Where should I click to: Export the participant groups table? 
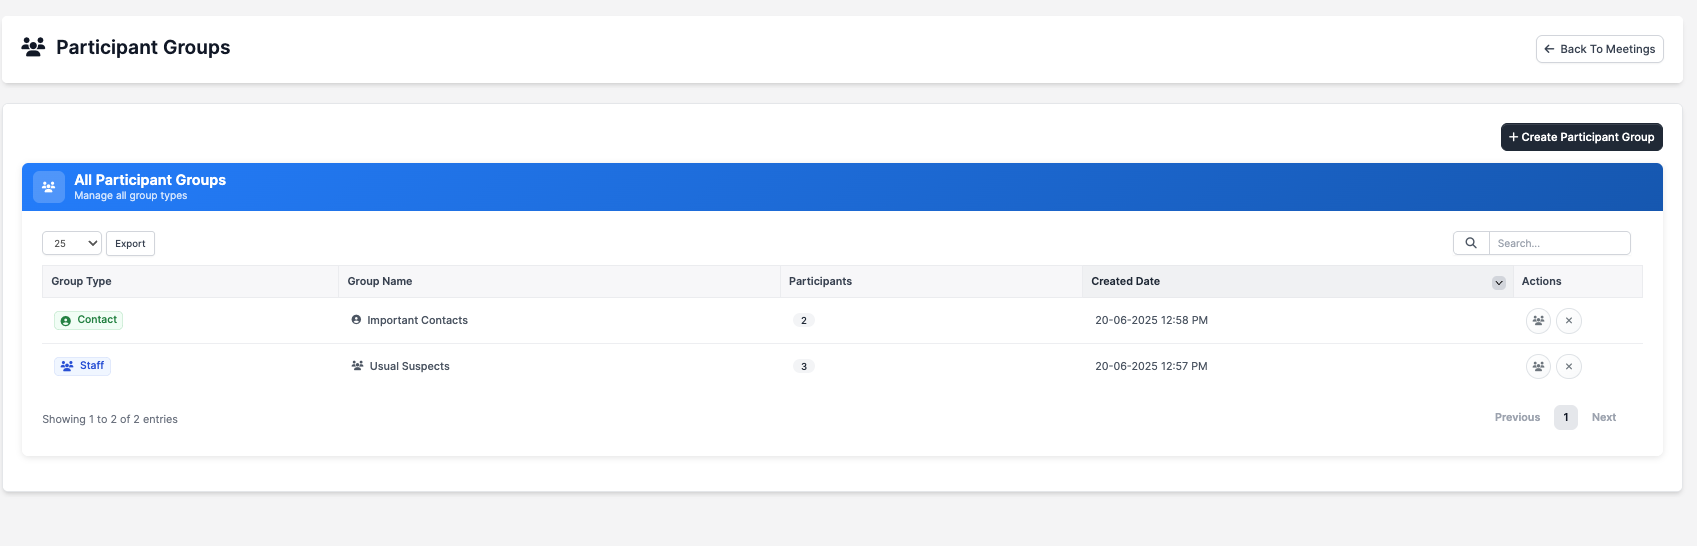pyautogui.click(x=130, y=243)
